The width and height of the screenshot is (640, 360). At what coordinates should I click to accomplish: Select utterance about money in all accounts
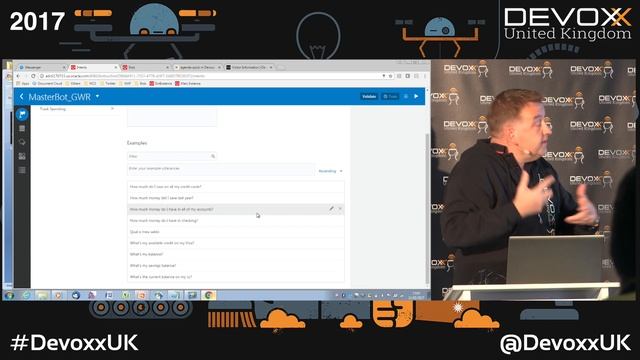[236, 209]
